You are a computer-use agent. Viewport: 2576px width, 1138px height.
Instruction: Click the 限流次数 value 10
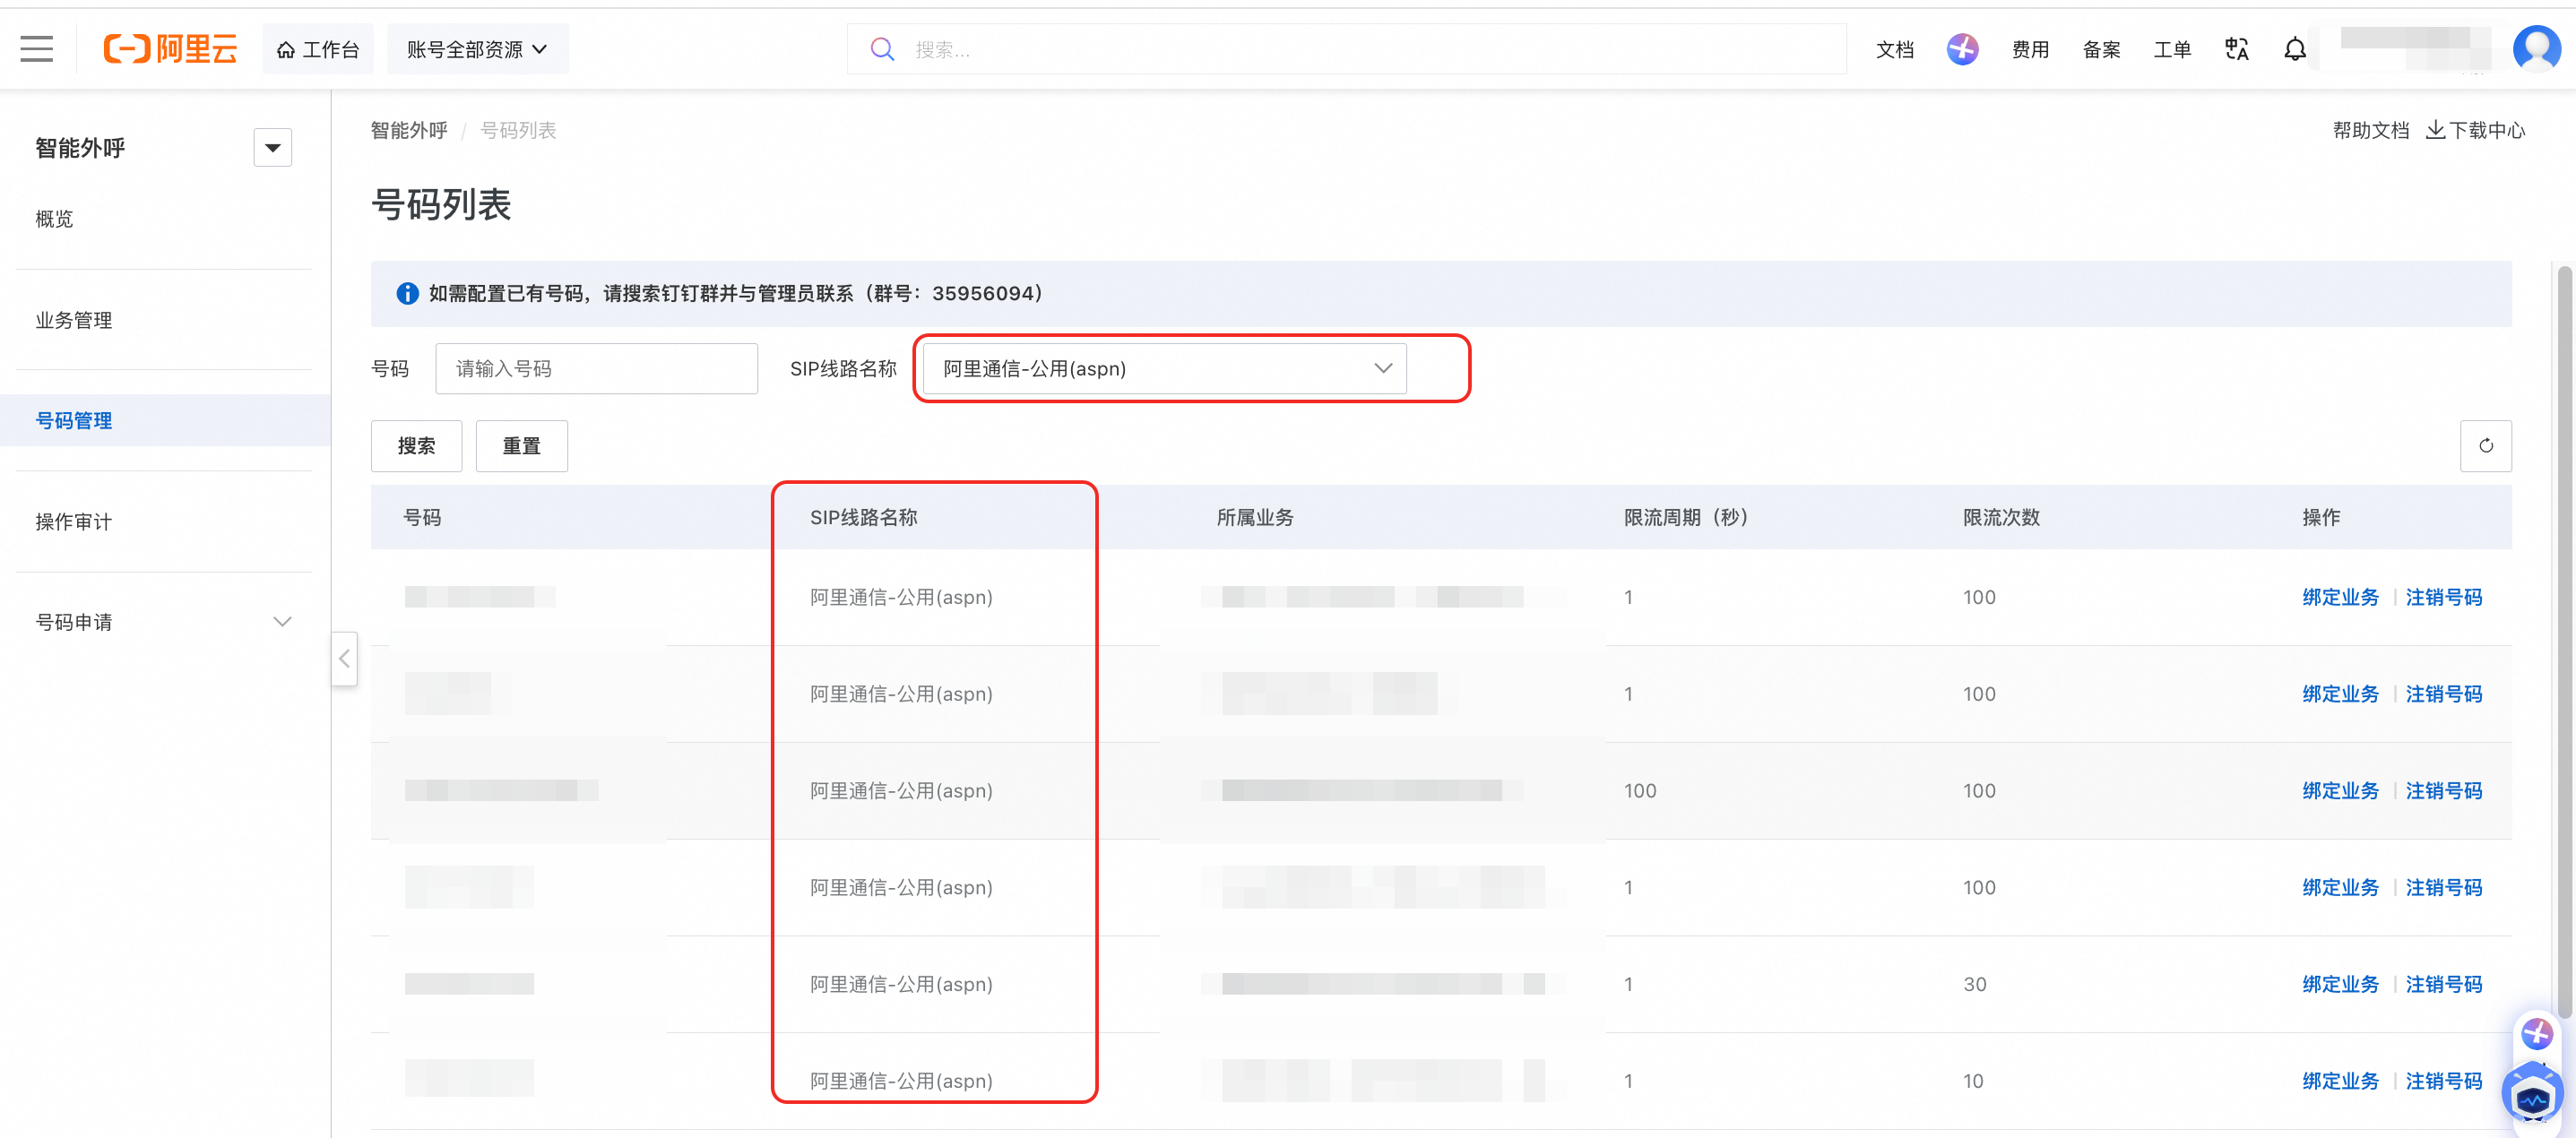pos(1972,1081)
